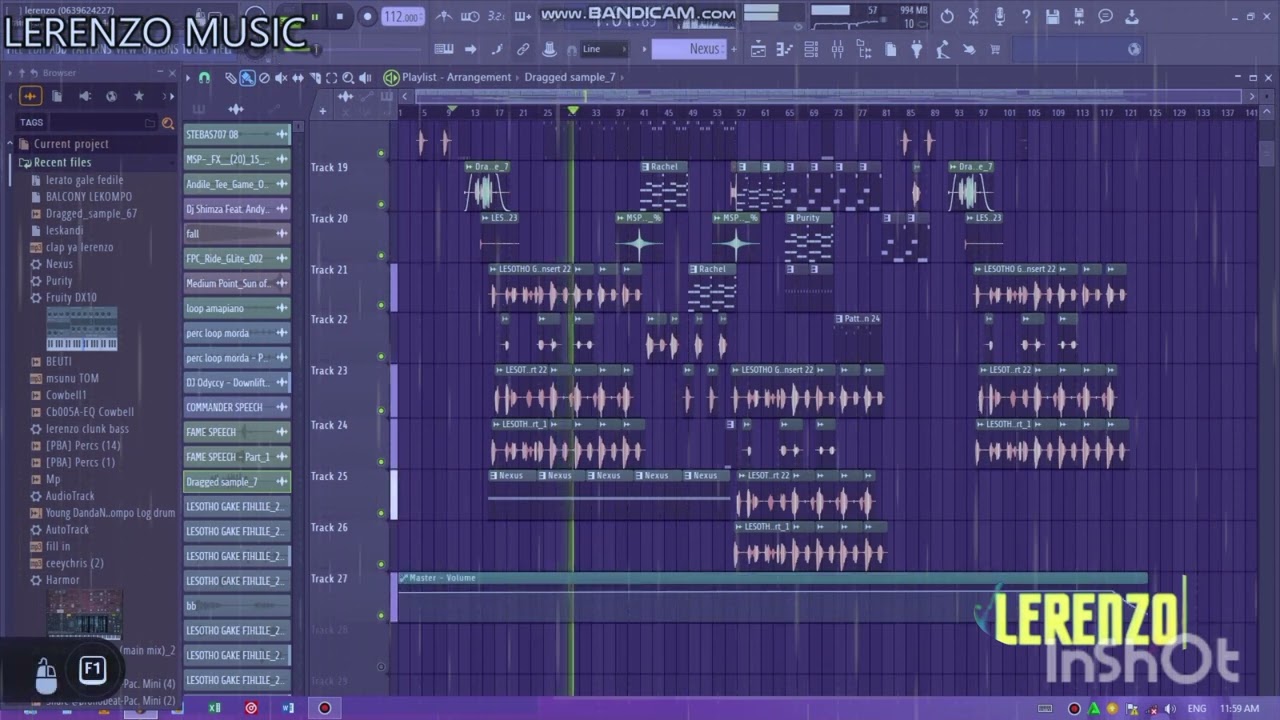The height and width of the screenshot is (720, 1280).
Task: Select the browser audio files tab icon
Action: point(30,96)
